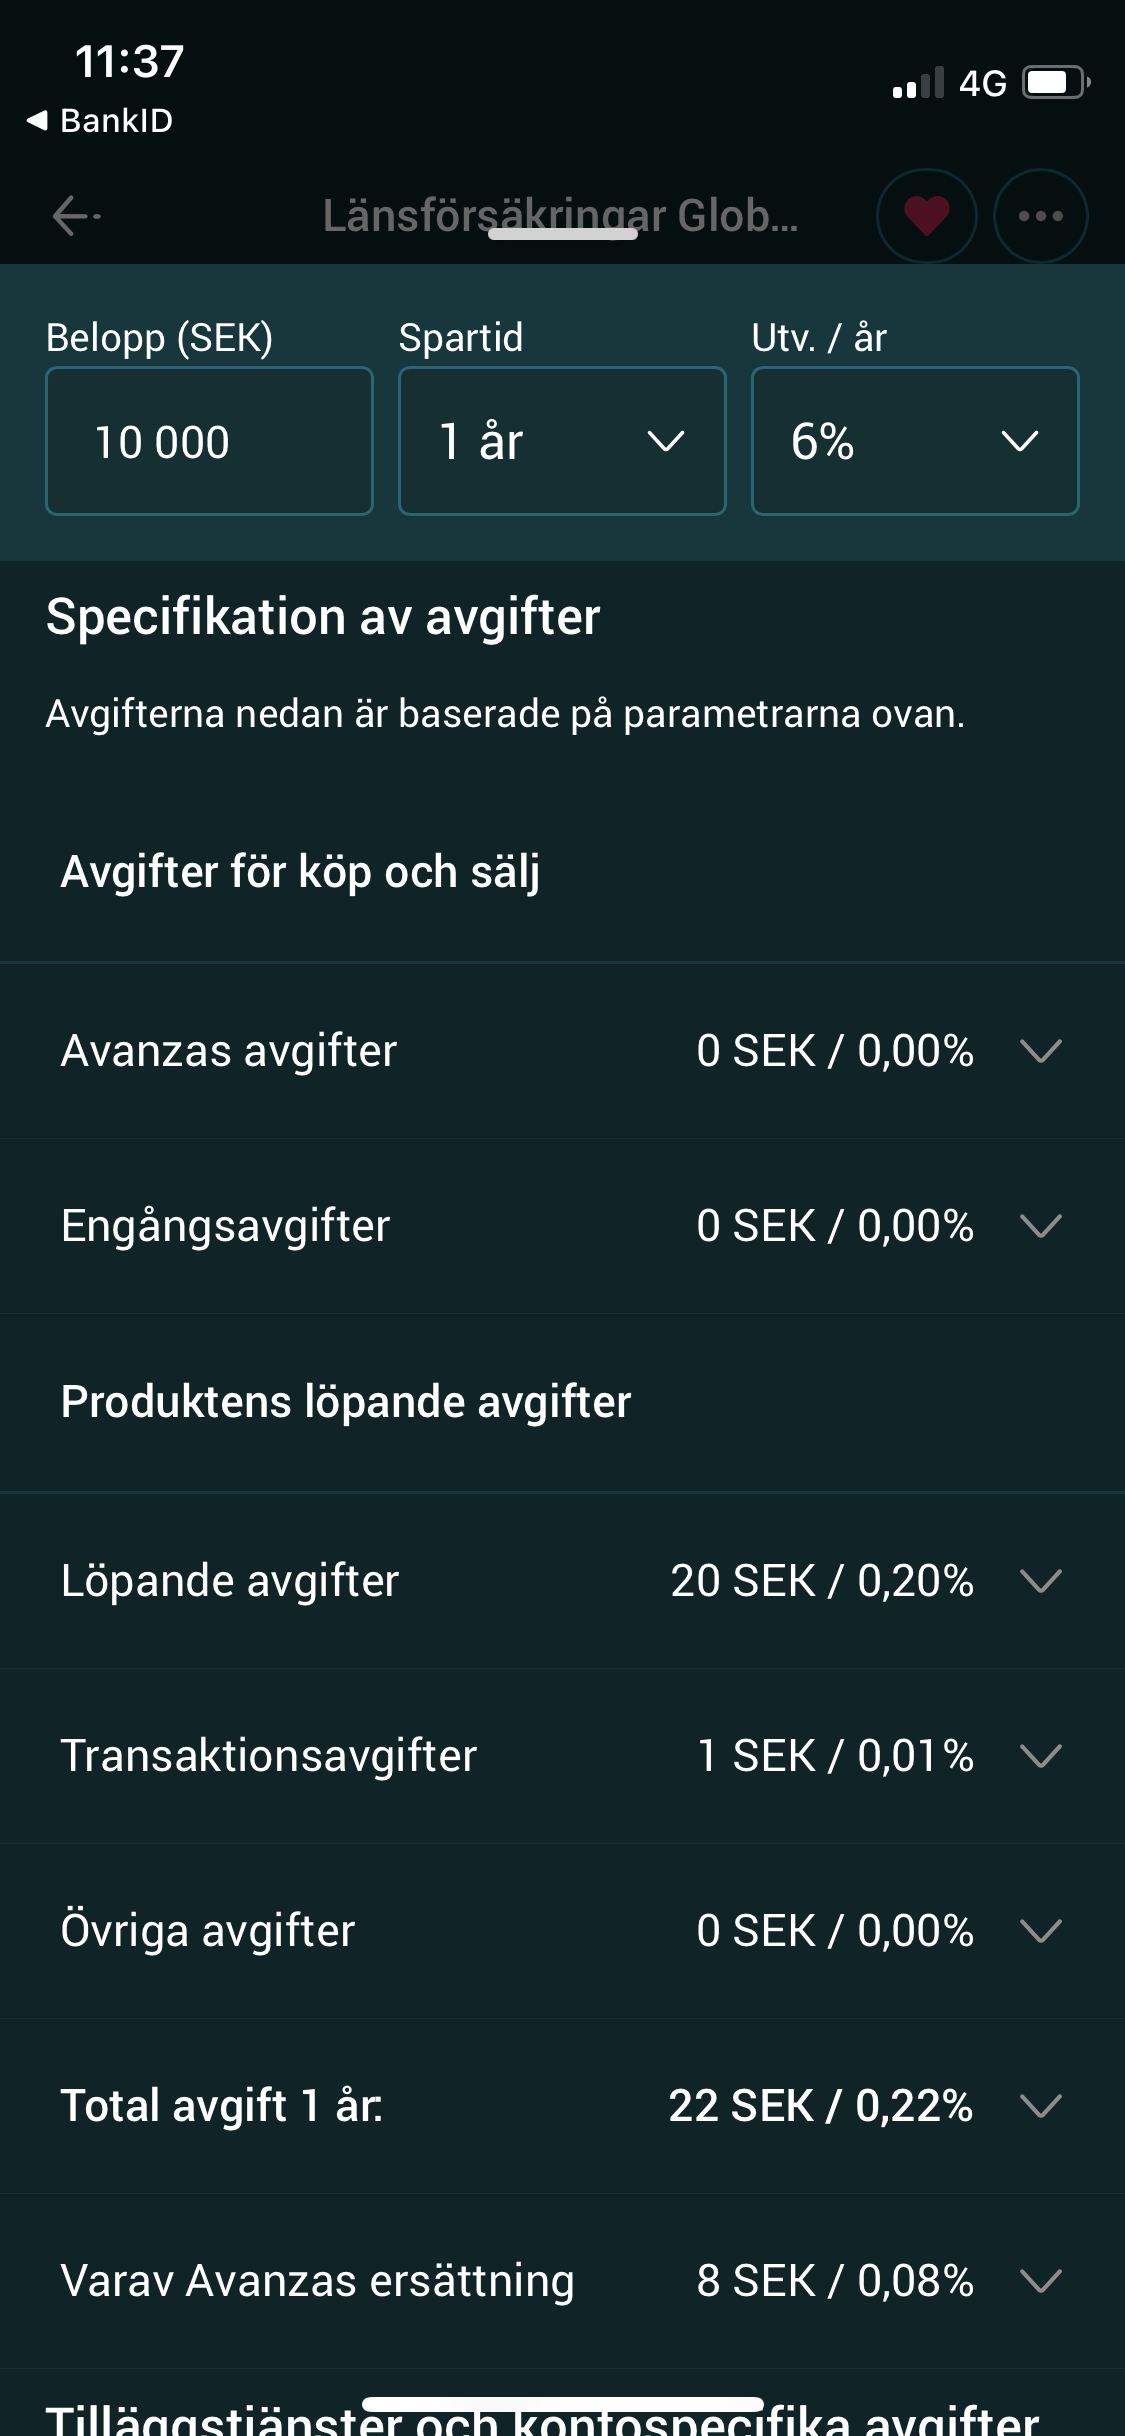1125x2436 pixels.
Task: Tap the Transaktionsavgifter label
Action: [x=269, y=1756]
